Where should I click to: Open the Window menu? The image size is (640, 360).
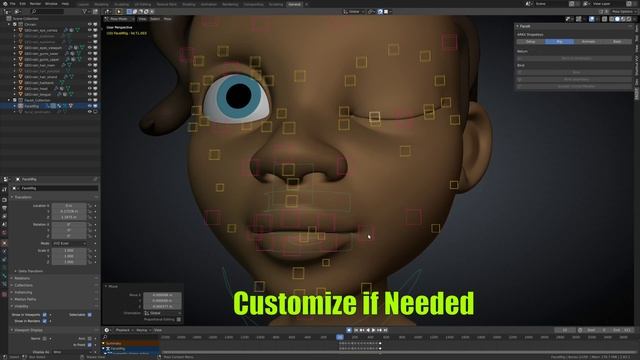pyautogui.click(x=51, y=4)
